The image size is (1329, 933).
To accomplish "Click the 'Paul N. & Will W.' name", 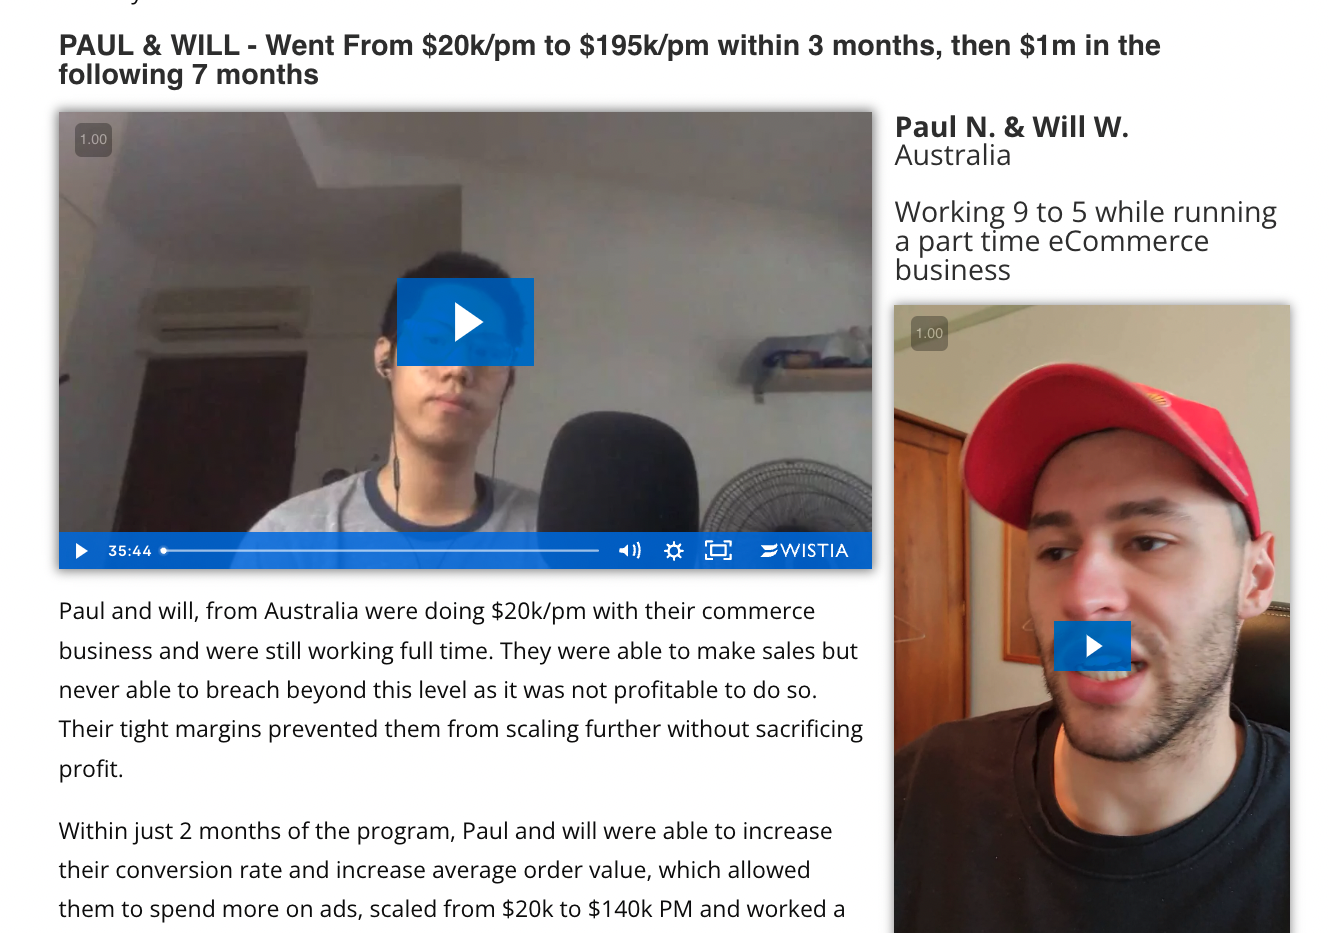I will coord(1011,127).
